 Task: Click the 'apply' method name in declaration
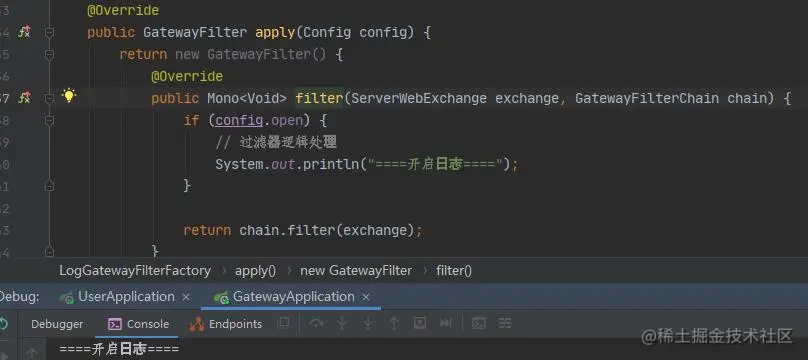tap(275, 32)
